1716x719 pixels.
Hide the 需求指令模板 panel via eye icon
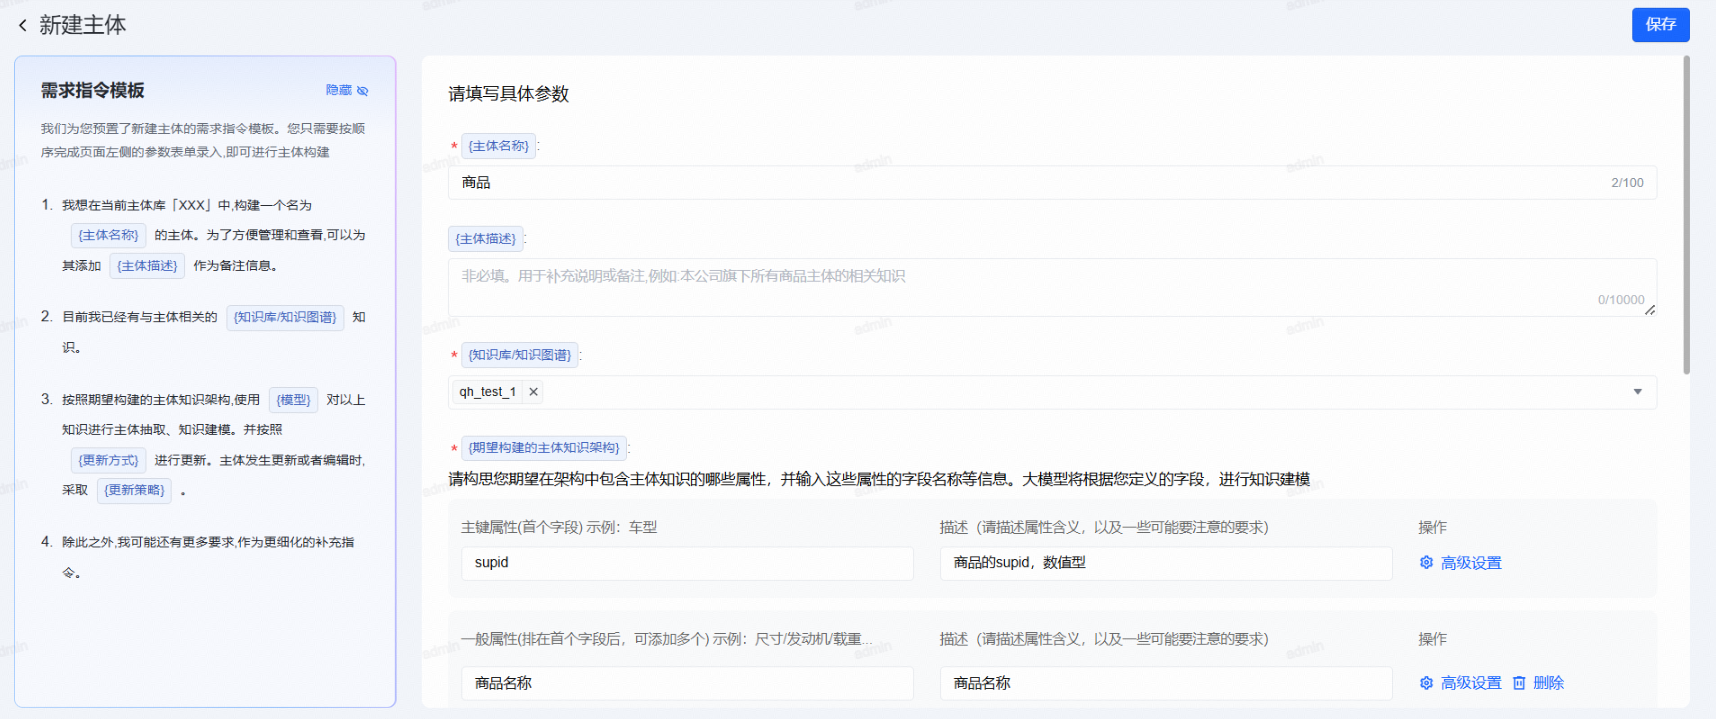pyautogui.click(x=362, y=91)
